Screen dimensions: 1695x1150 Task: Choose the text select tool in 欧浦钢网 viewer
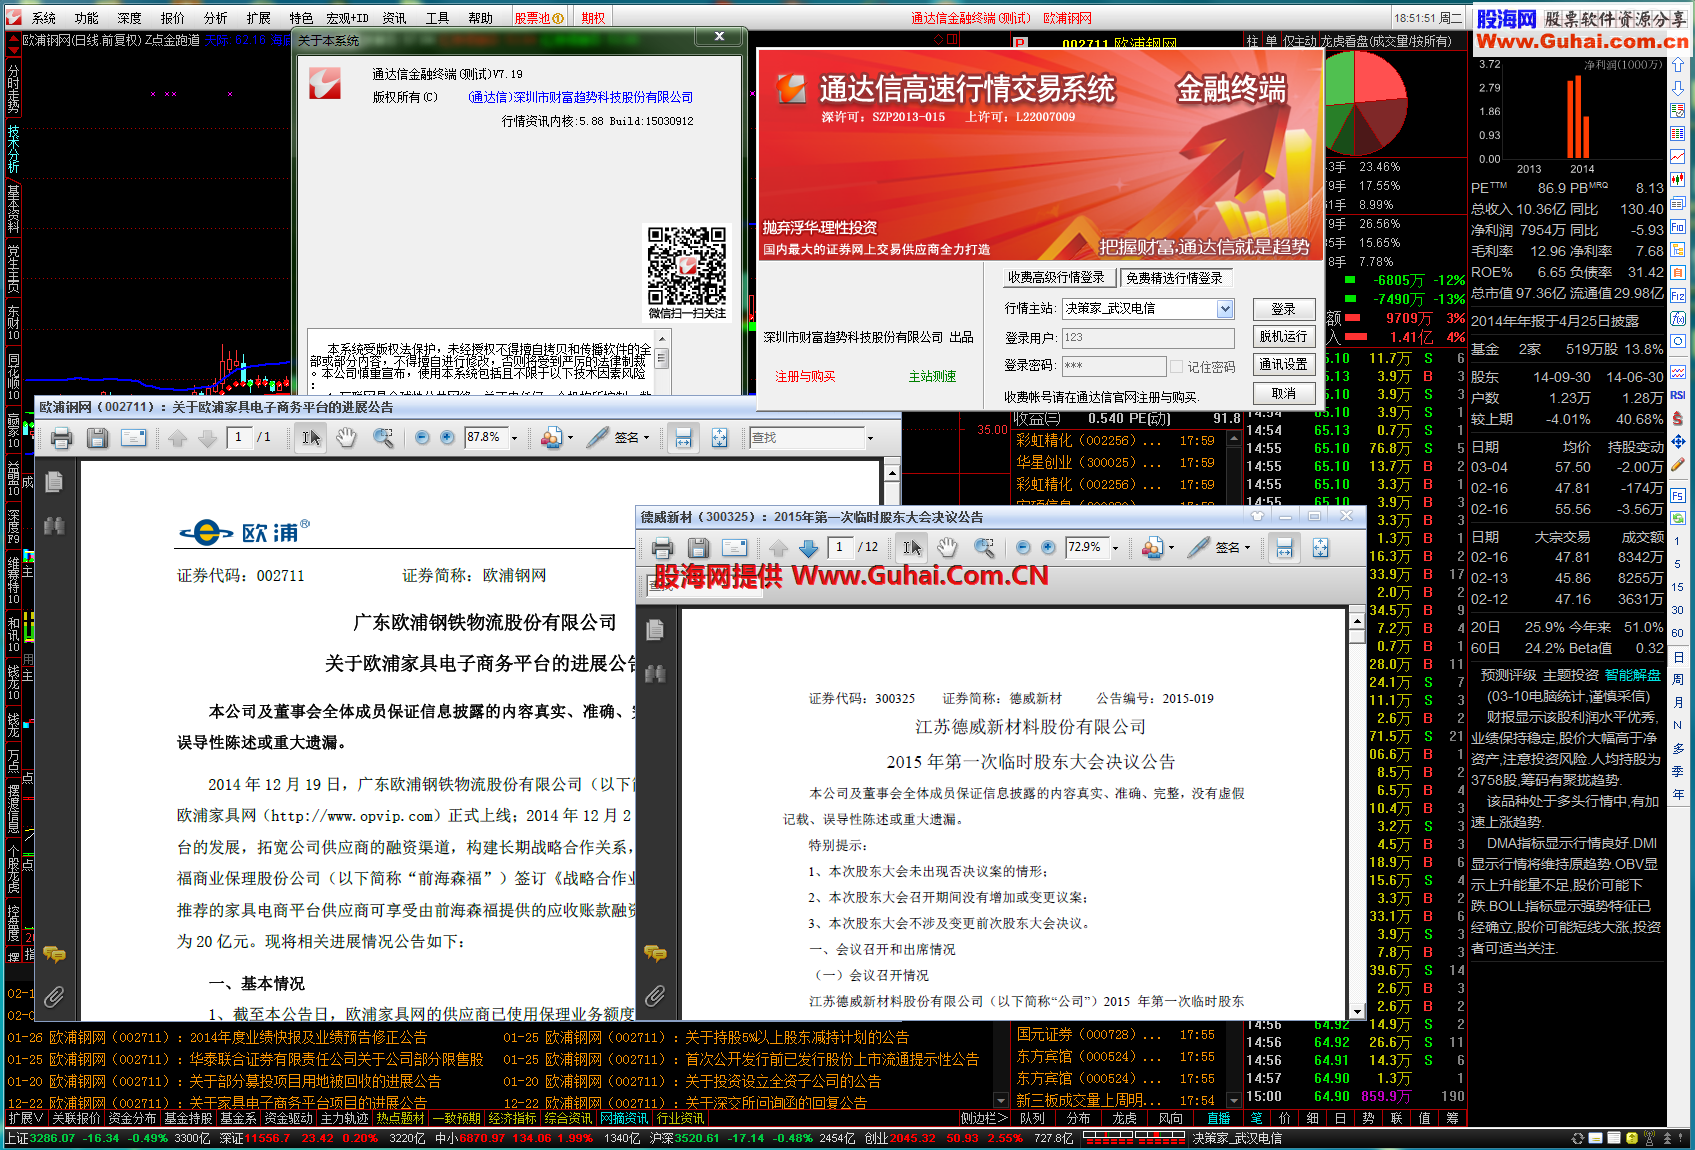tap(311, 438)
